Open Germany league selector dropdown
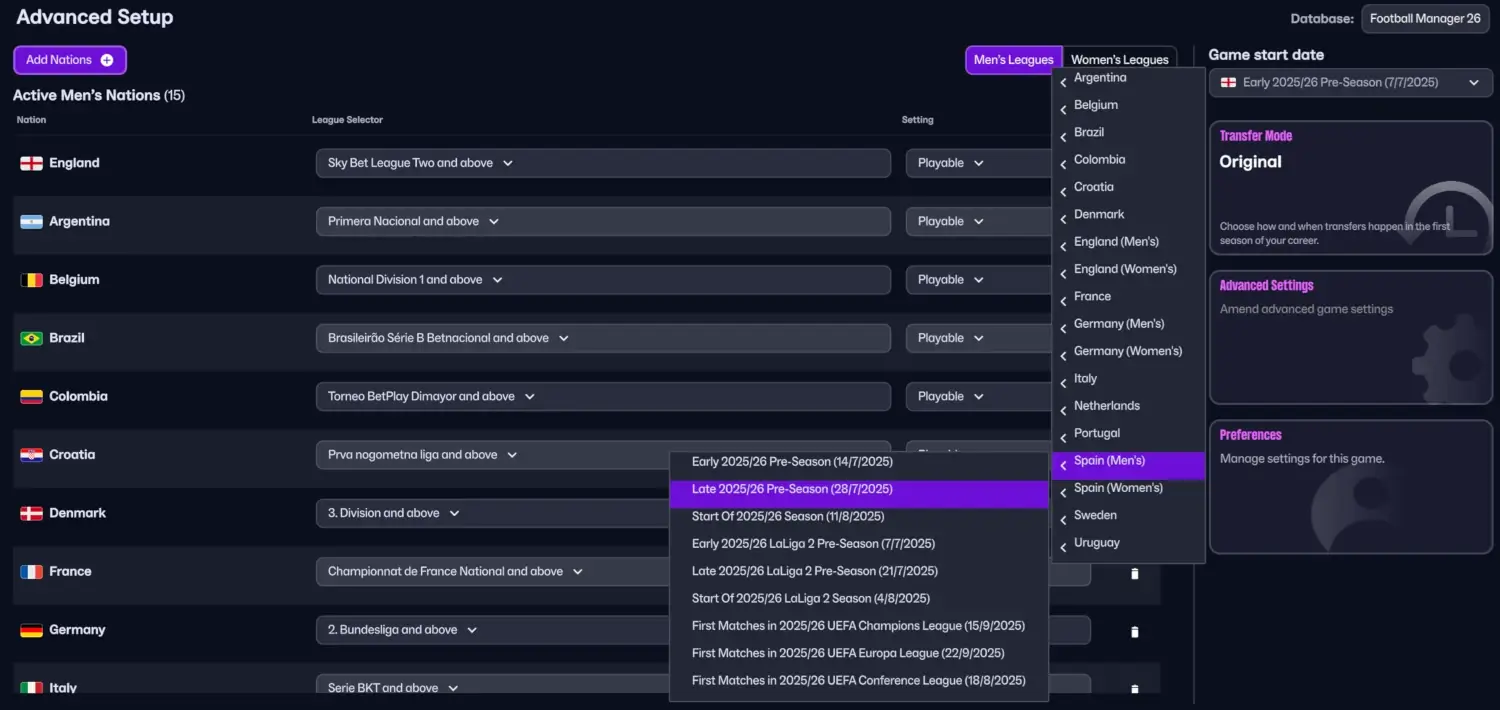The width and height of the screenshot is (1500, 710). coord(492,630)
